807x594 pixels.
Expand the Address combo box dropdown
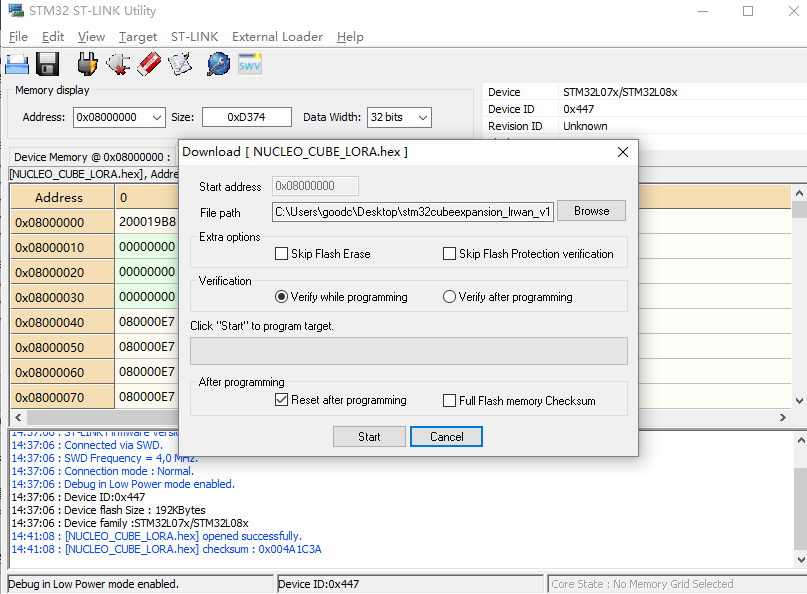tap(157, 117)
